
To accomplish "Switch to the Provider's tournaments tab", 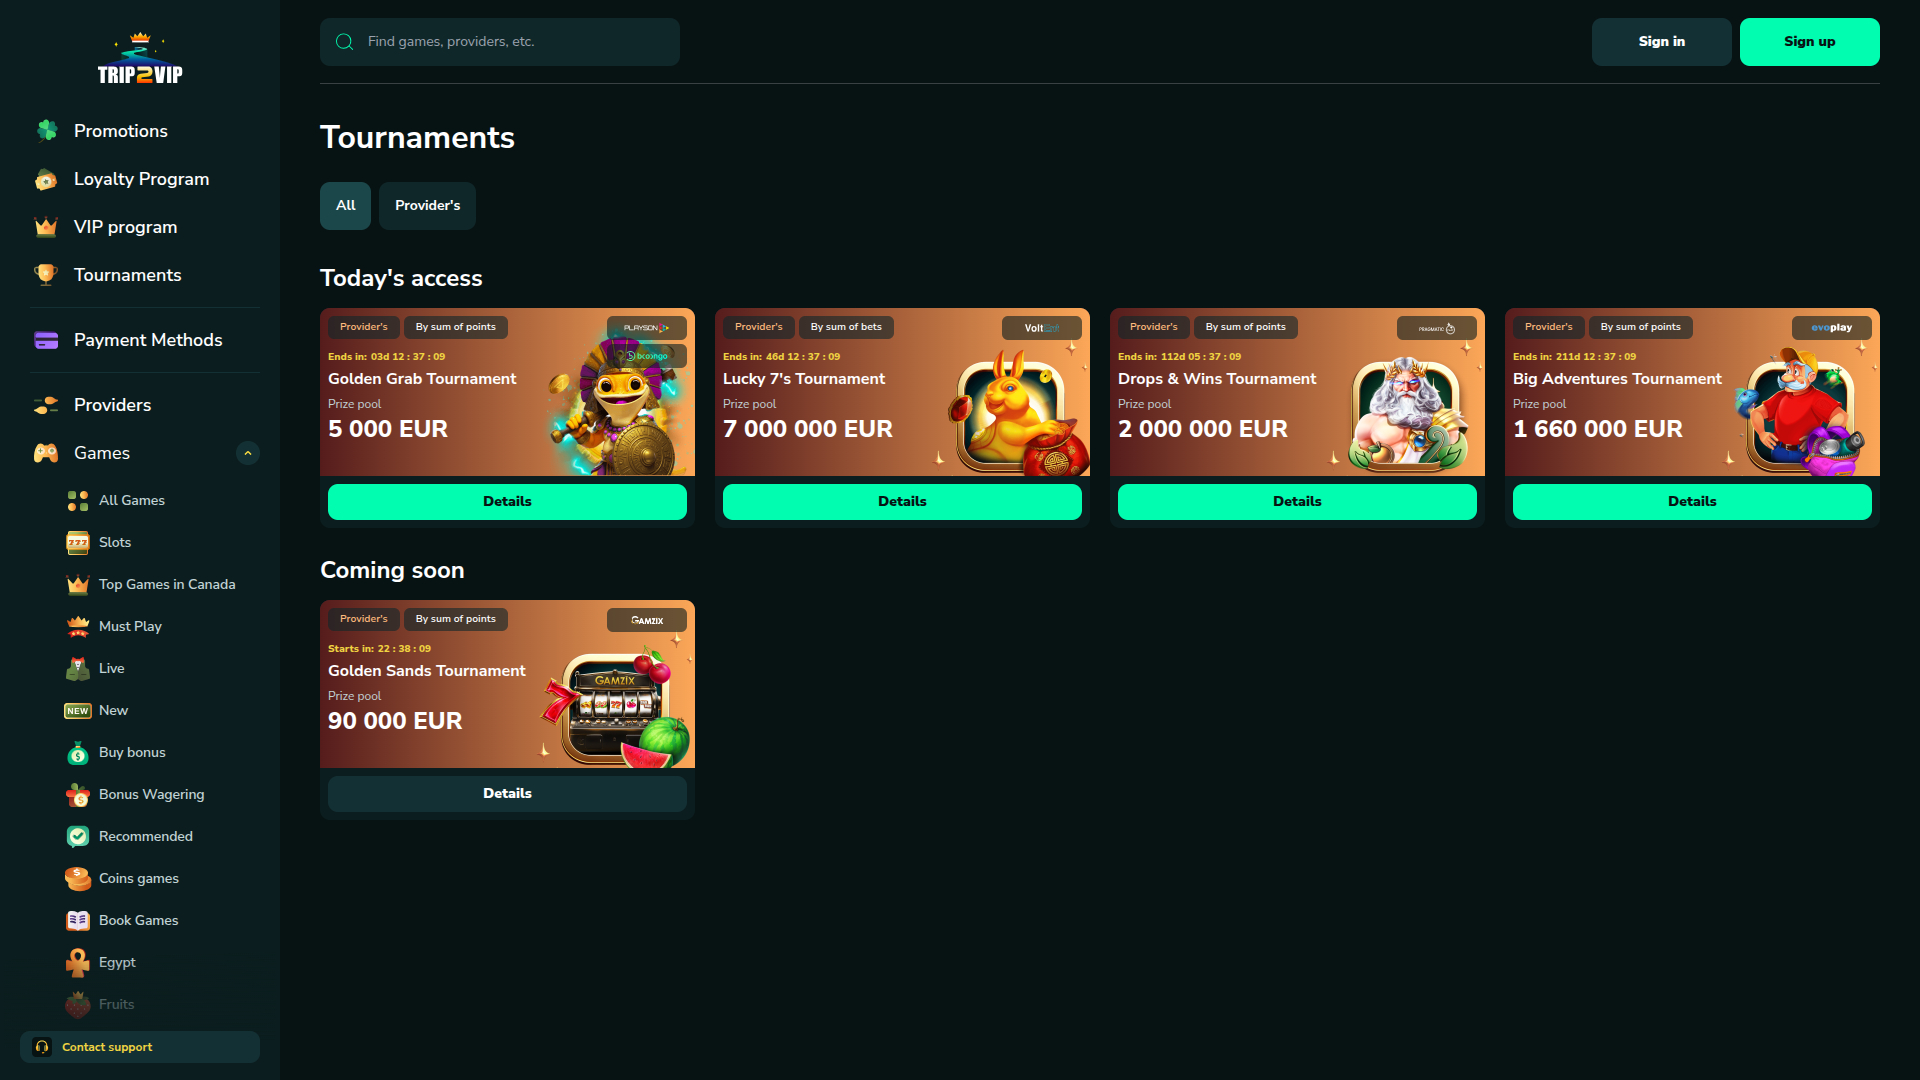I will point(427,206).
